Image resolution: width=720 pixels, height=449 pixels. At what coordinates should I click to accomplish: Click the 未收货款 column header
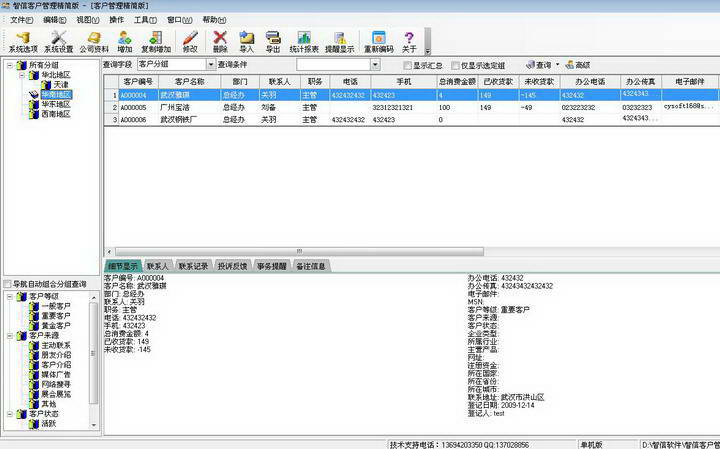[540, 82]
